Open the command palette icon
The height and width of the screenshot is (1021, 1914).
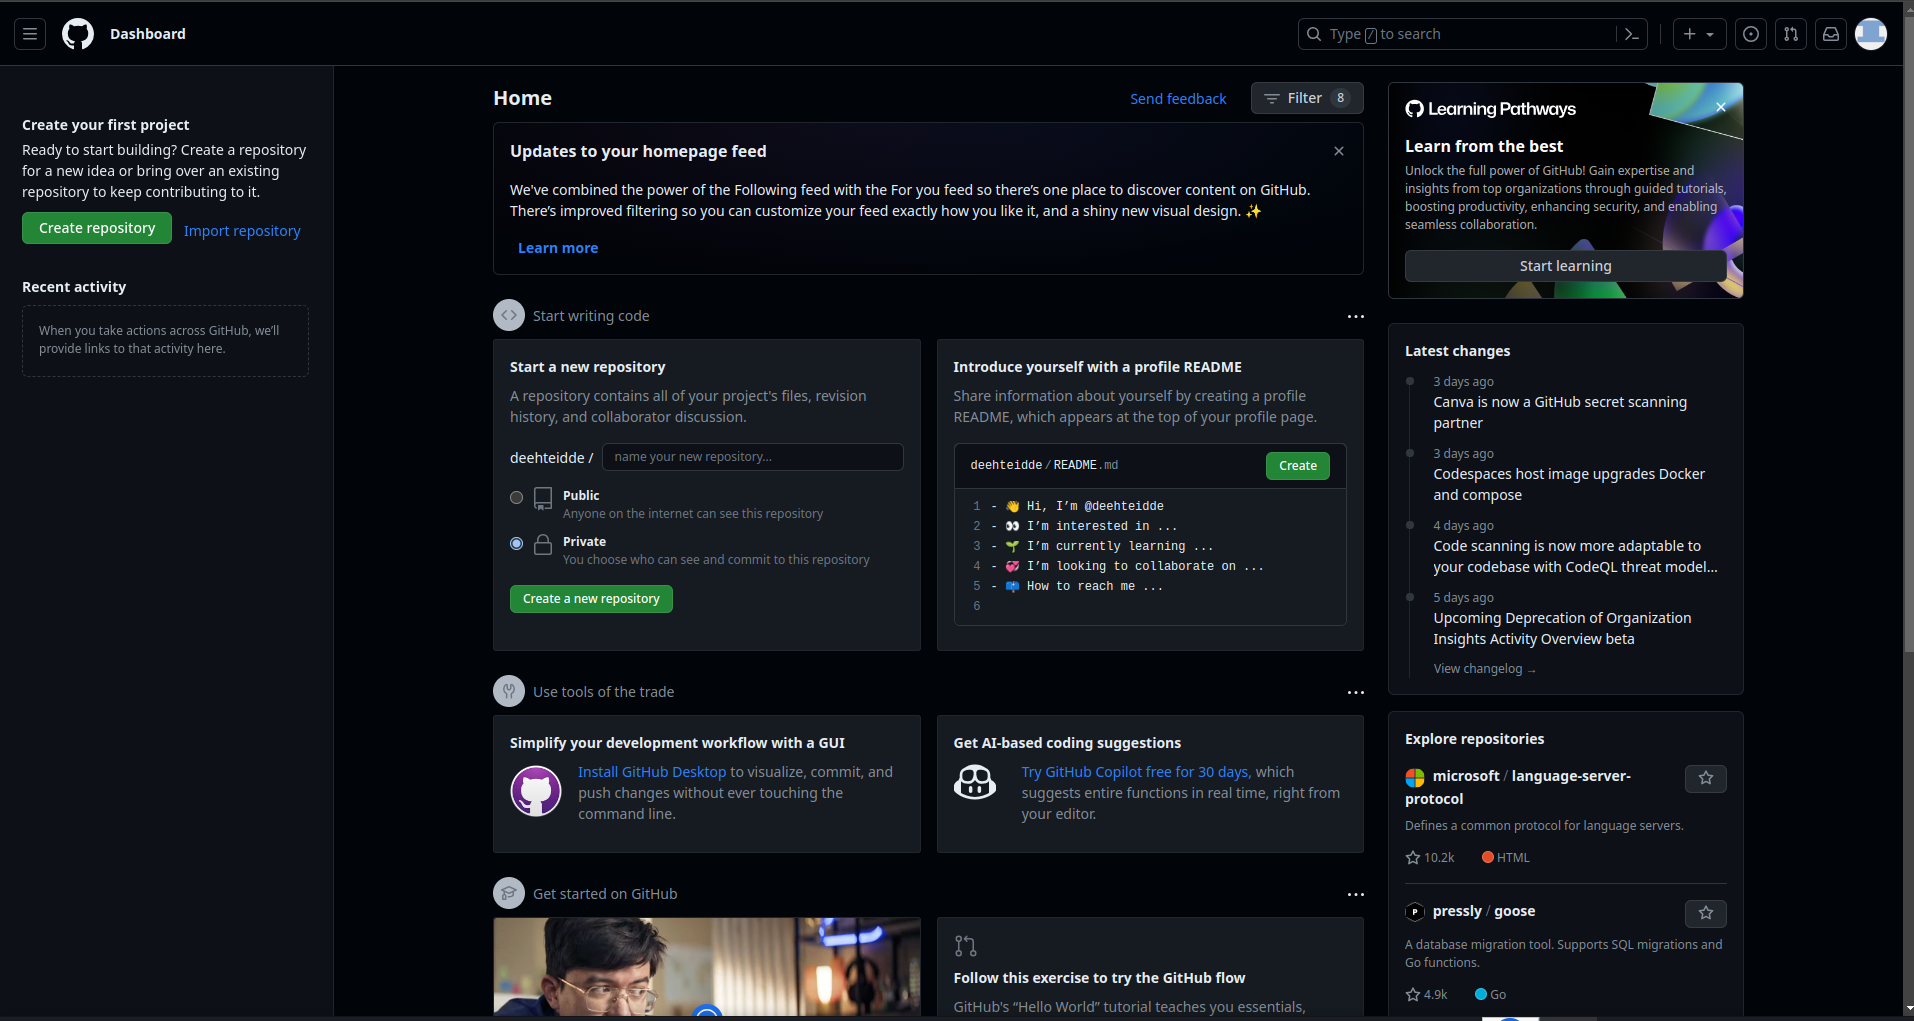point(1631,34)
